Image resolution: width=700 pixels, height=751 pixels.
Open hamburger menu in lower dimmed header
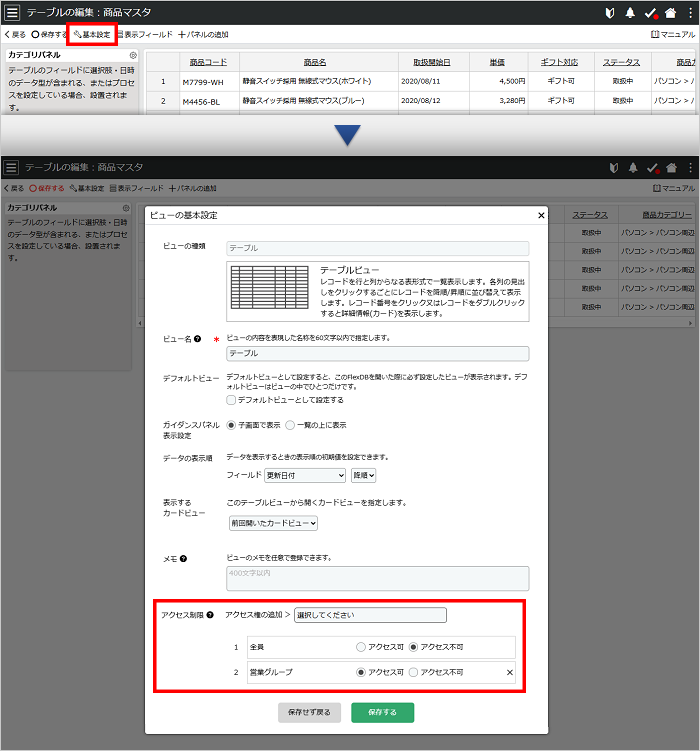[x=11, y=167]
